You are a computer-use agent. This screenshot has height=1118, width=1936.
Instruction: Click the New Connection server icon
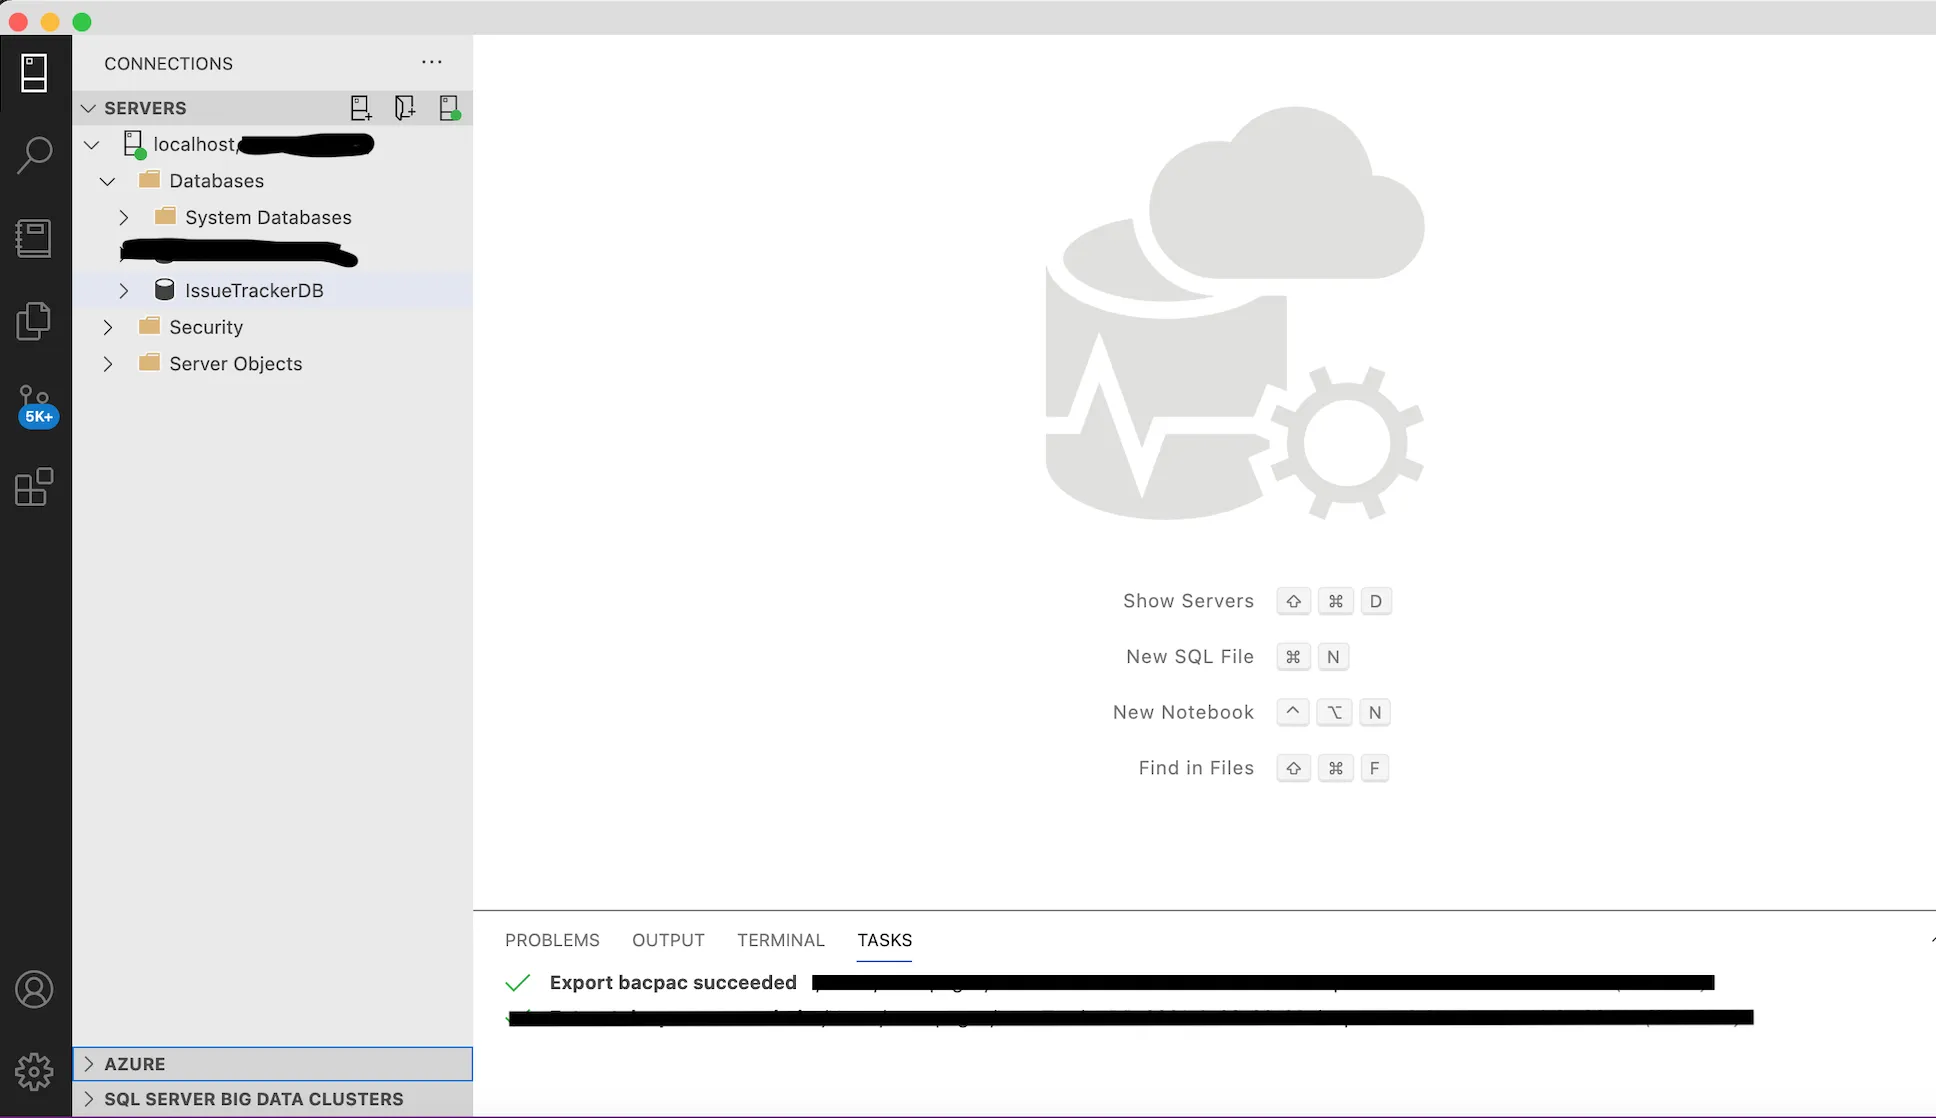pyautogui.click(x=360, y=108)
